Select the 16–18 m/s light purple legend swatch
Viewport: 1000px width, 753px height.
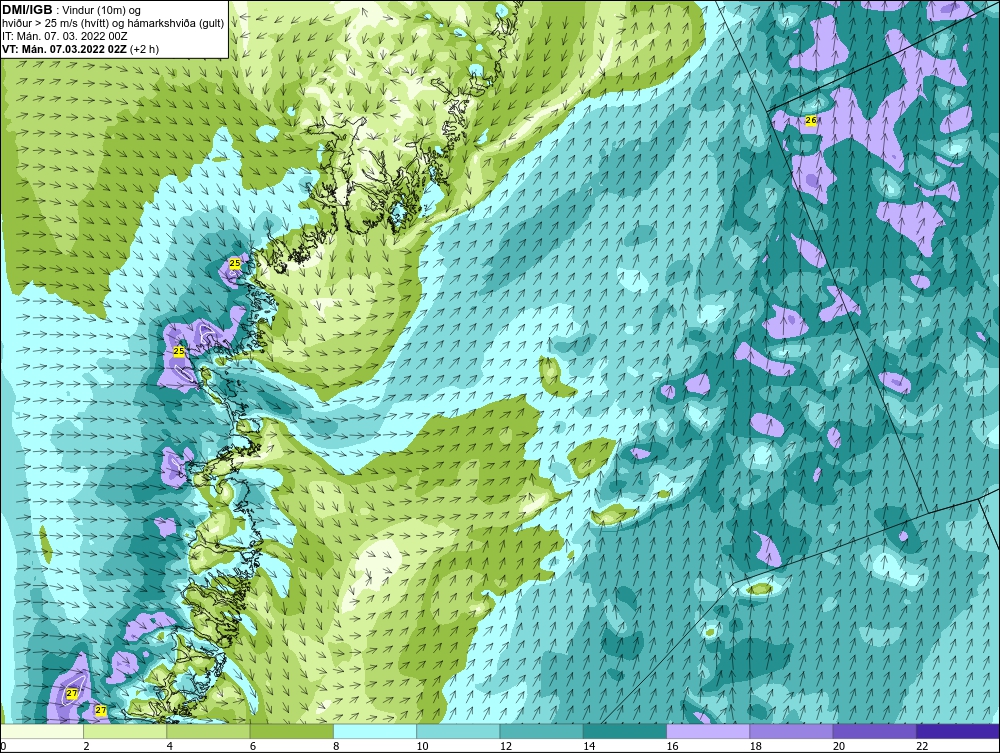point(708,731)
